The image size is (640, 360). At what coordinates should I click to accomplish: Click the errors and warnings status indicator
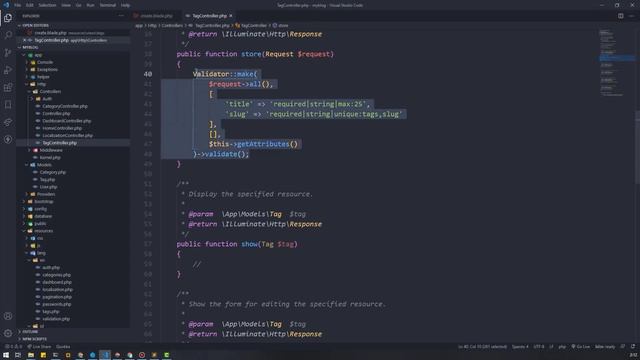[x=13, y=347]
